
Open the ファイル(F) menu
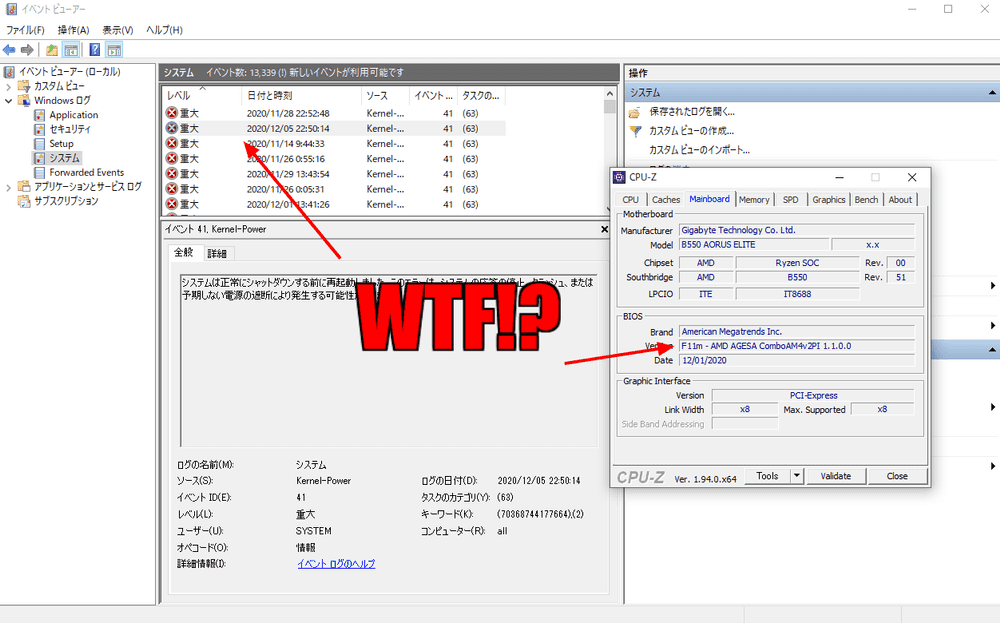tap(25, 30)
